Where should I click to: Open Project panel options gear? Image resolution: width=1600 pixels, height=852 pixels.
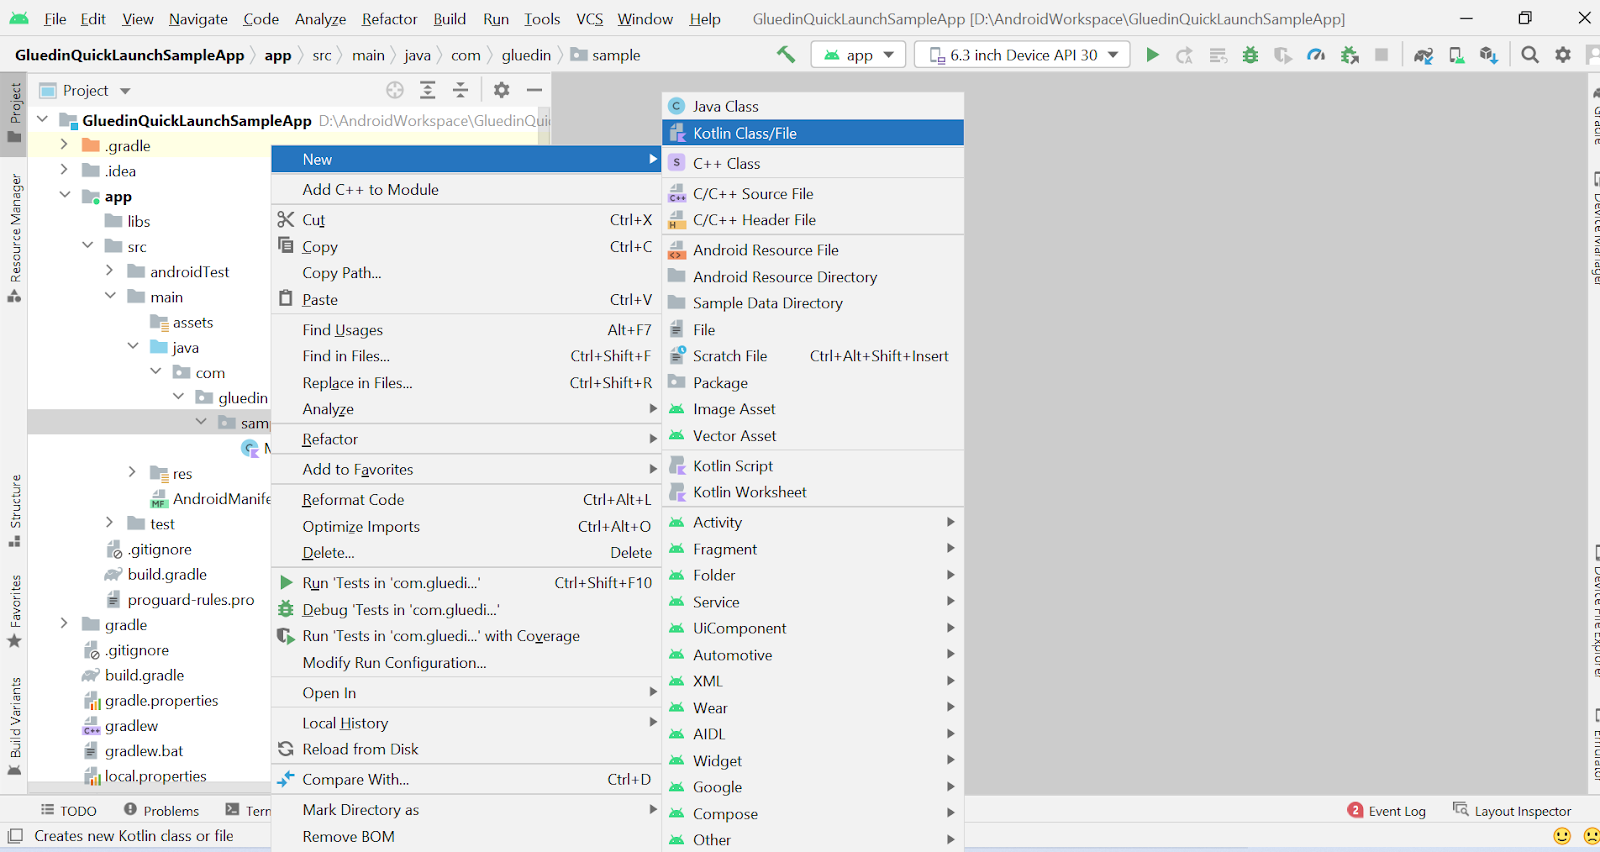(x=502, y=90)
